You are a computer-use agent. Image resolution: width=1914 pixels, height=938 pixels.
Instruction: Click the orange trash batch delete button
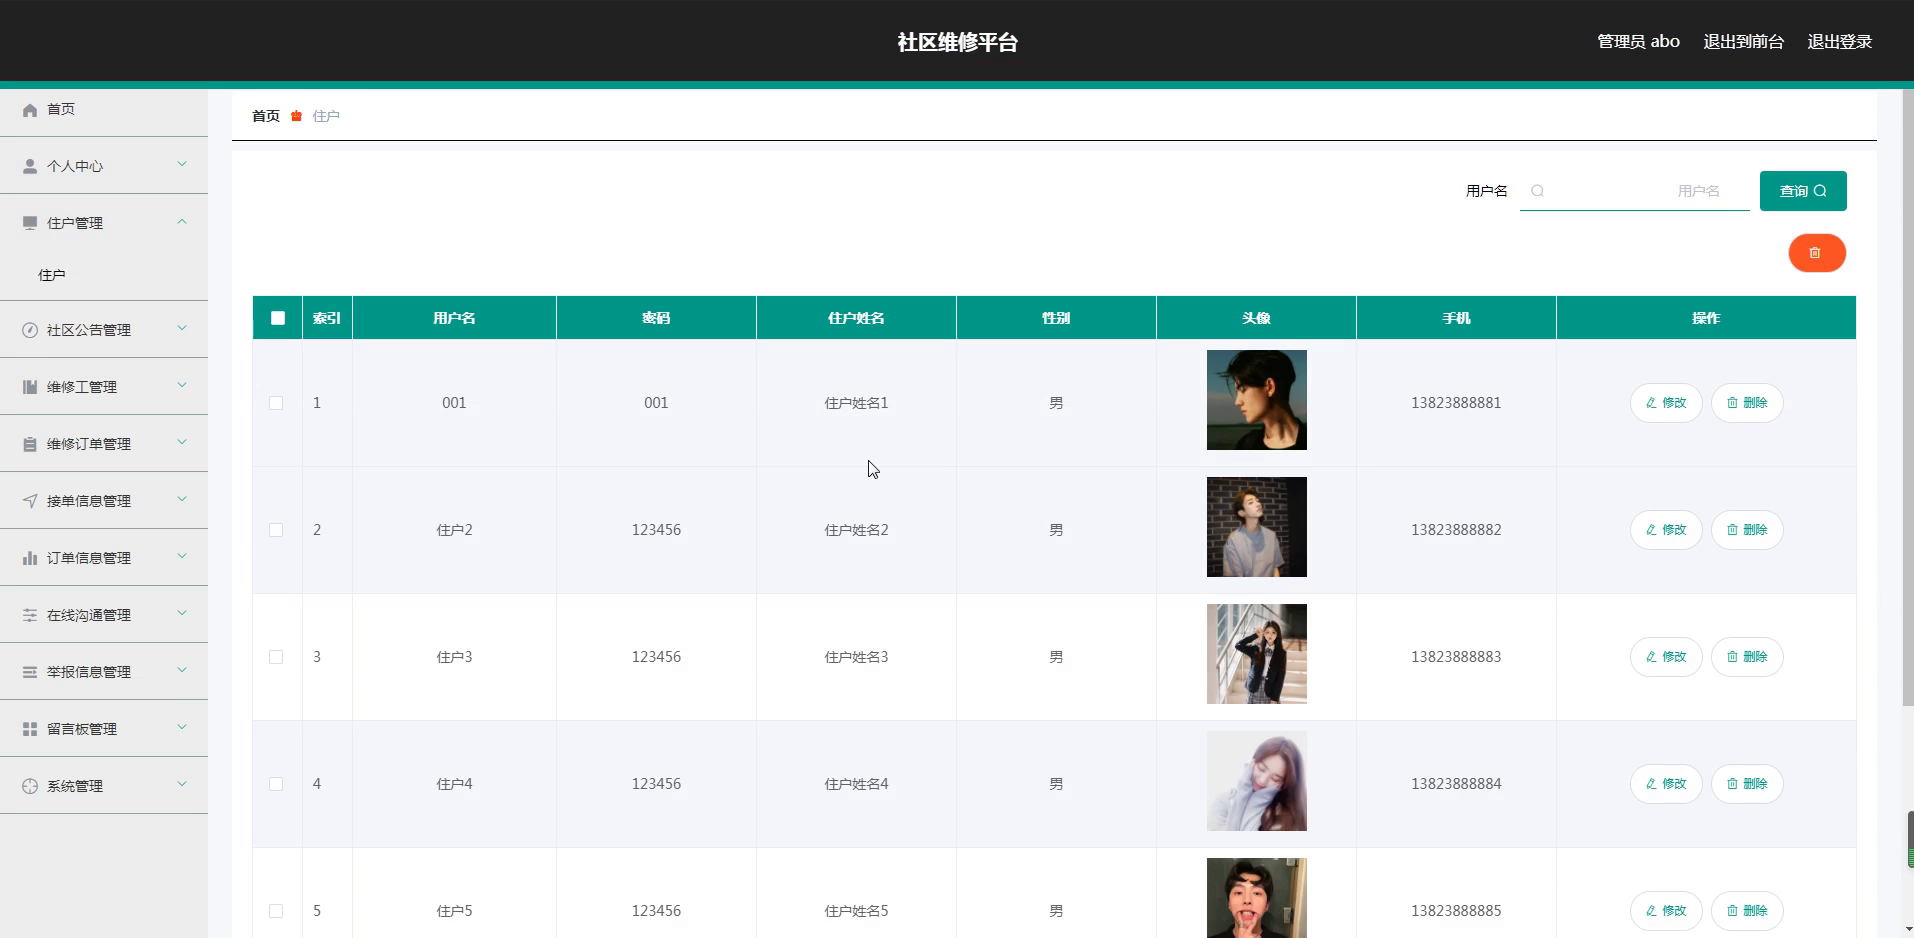1817,253
